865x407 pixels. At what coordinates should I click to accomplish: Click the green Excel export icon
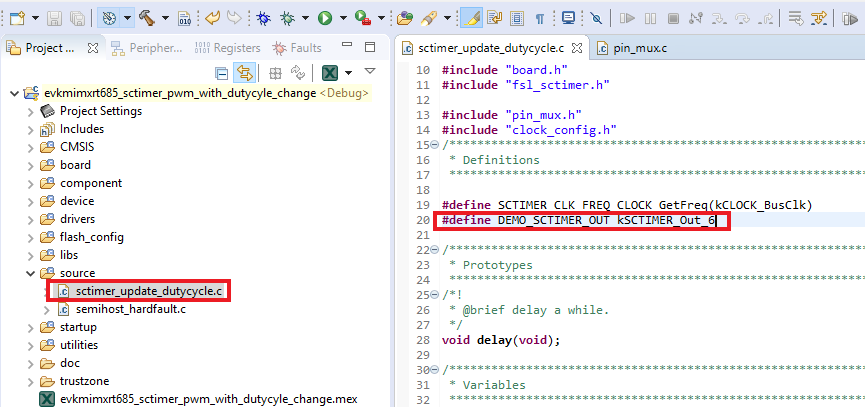coord(328,73)
